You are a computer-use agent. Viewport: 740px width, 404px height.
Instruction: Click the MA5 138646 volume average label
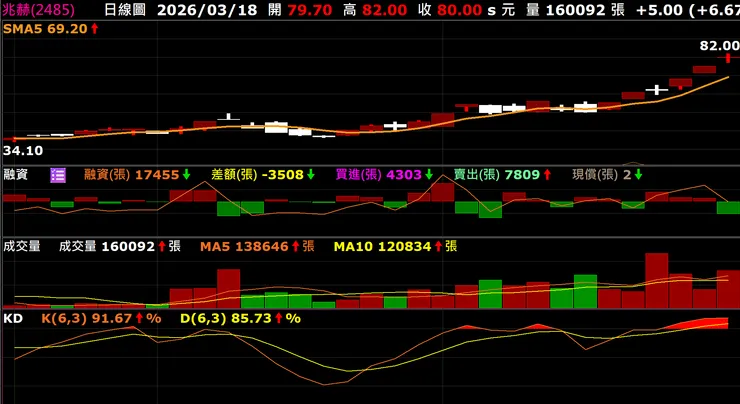(257, 246)
